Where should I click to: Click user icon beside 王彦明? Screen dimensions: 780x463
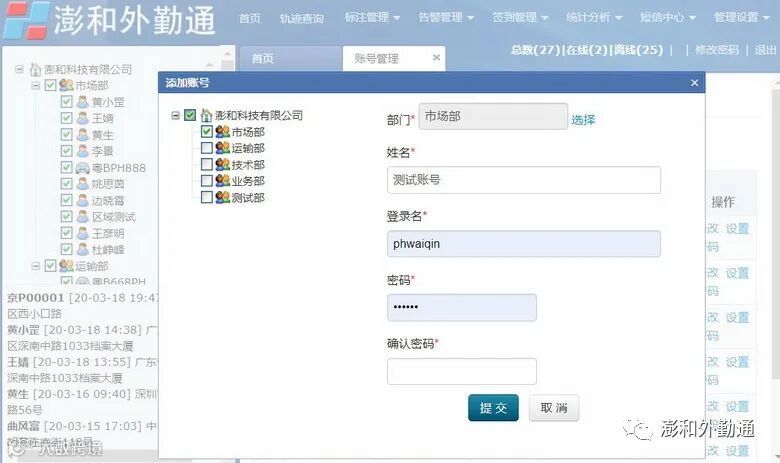(83, 233)
